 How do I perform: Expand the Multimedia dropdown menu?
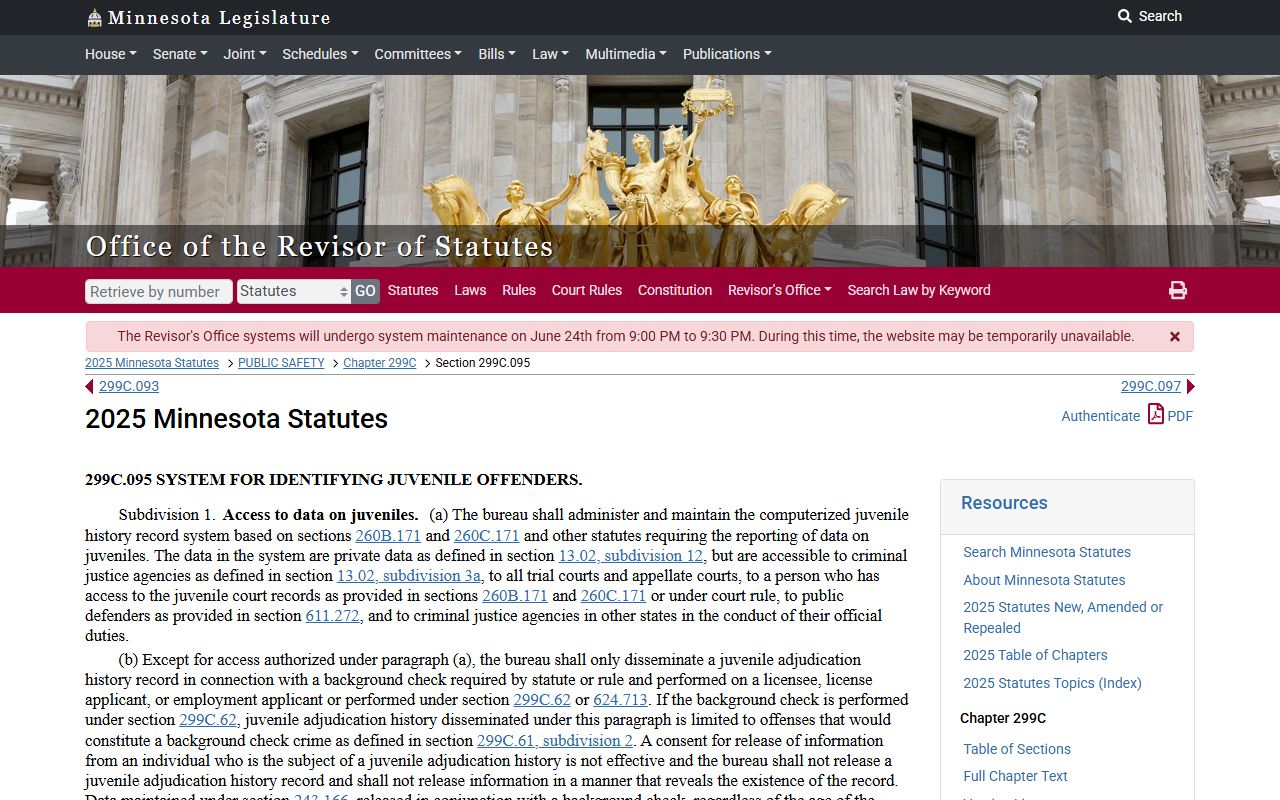point(626,54)
